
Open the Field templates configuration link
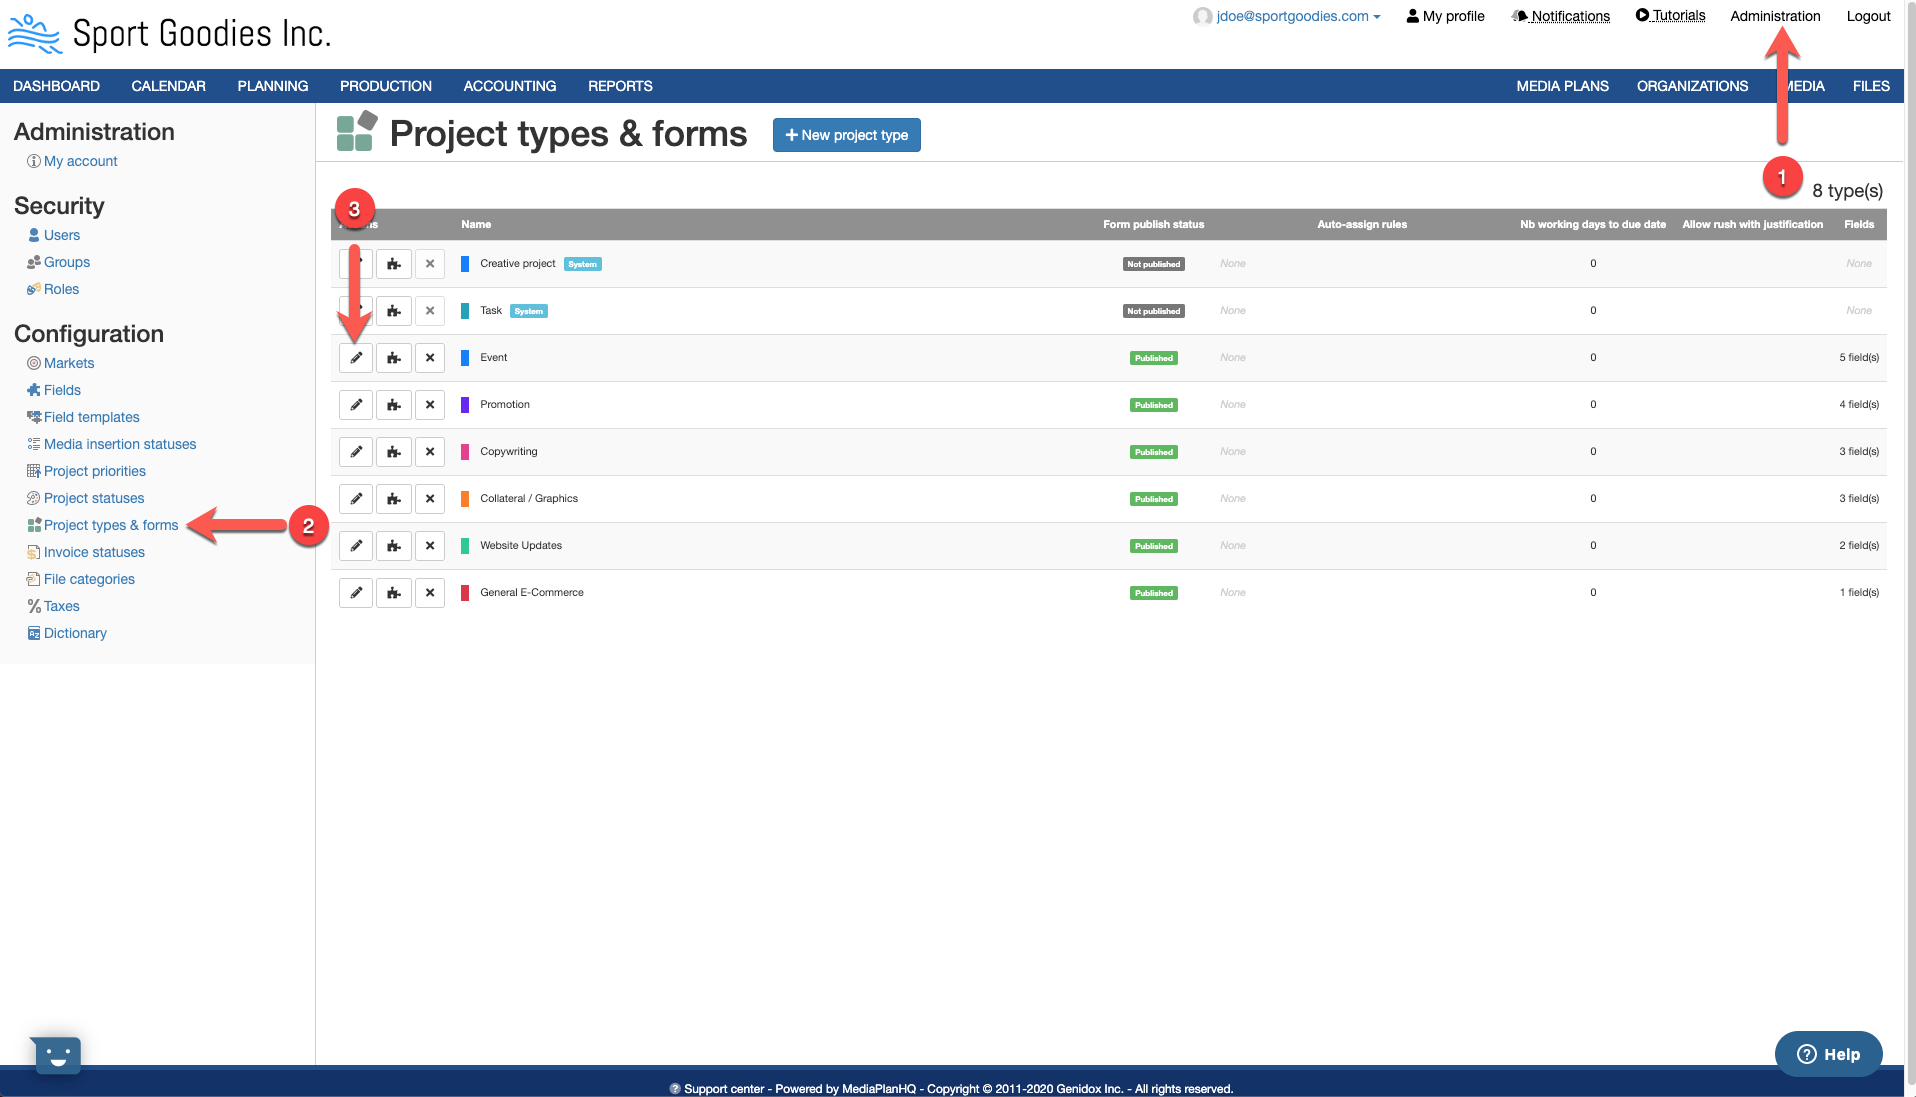[91, 416]
